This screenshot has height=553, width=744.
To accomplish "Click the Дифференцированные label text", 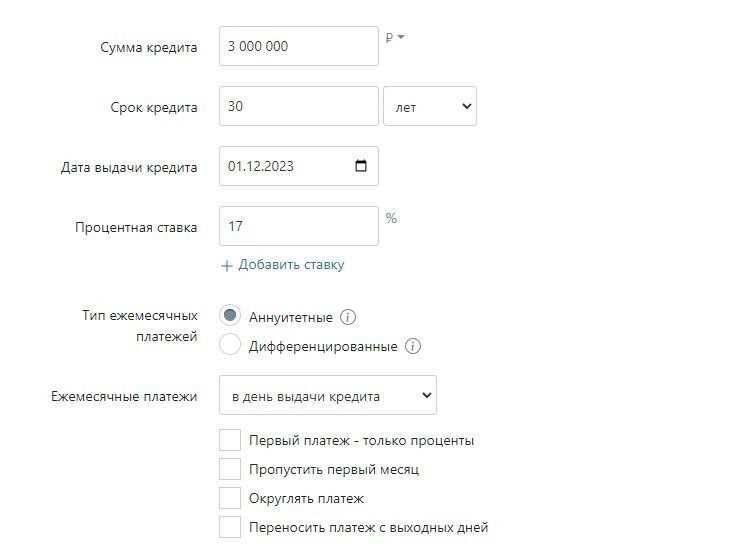I will pyautogui.click(x=323, y=347).
